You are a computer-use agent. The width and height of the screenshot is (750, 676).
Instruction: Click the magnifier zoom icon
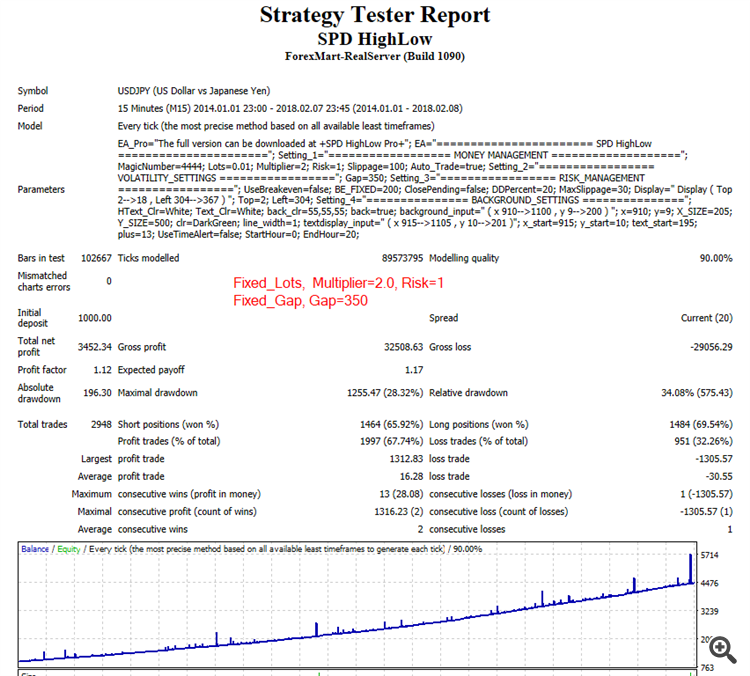coord(723,650)
